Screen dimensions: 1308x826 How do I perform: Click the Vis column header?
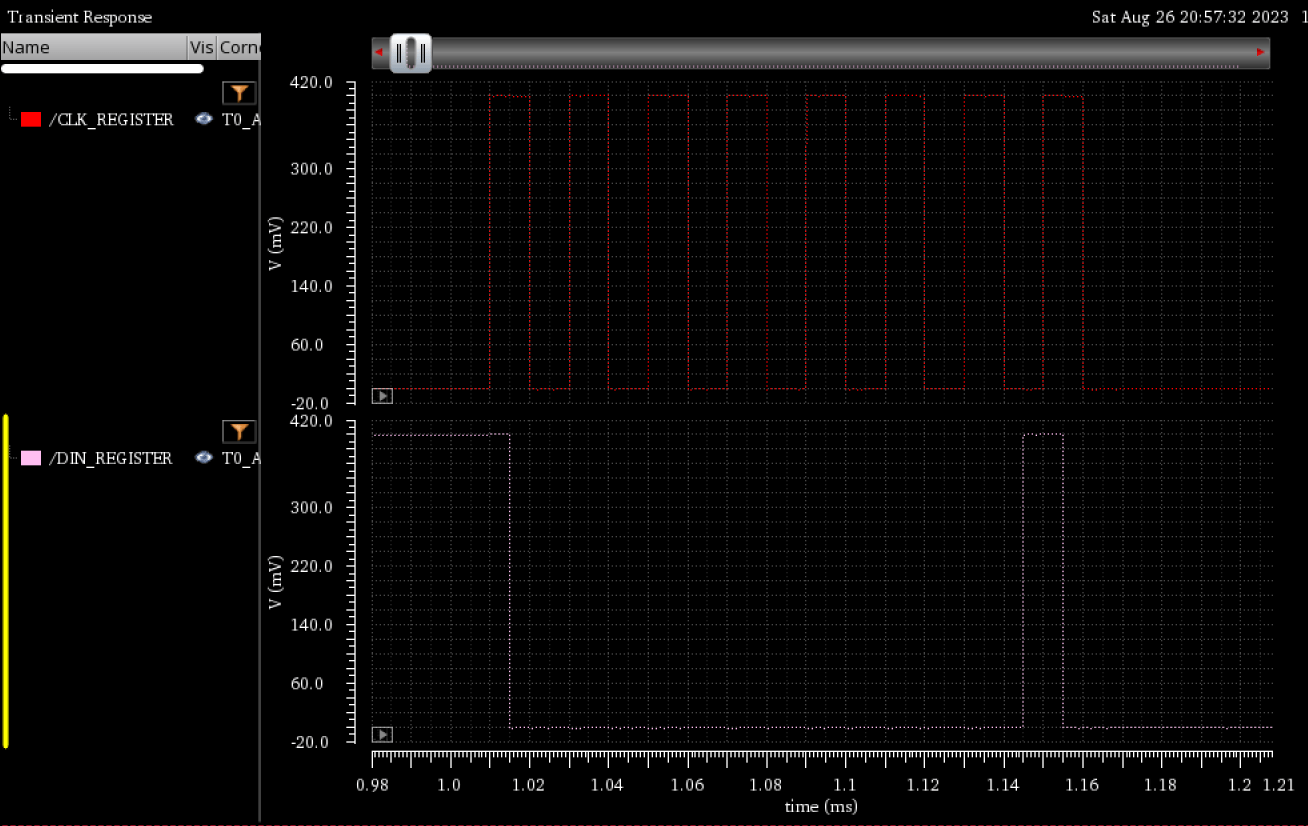pos(201,48)
